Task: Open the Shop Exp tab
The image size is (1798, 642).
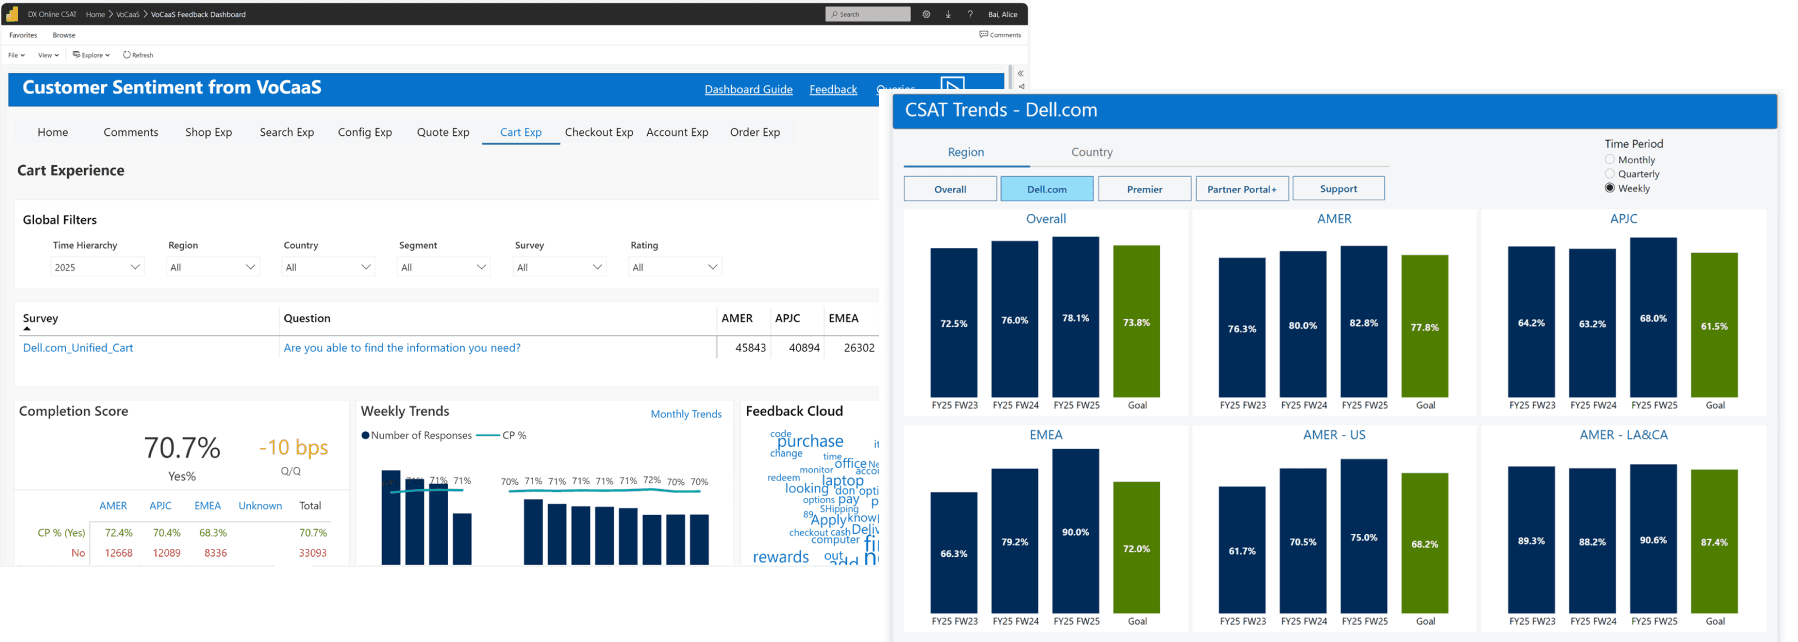Action: [209, 132]
